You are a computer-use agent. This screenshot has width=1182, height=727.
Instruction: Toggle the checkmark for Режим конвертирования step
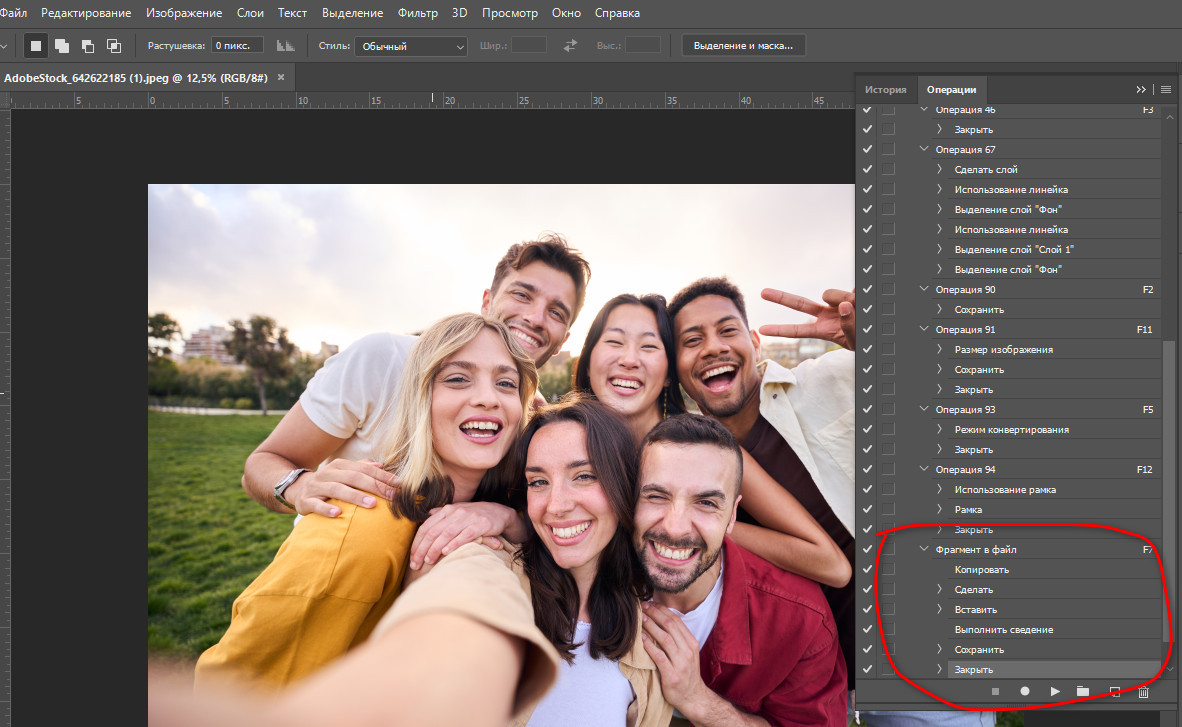click(868, 429)
